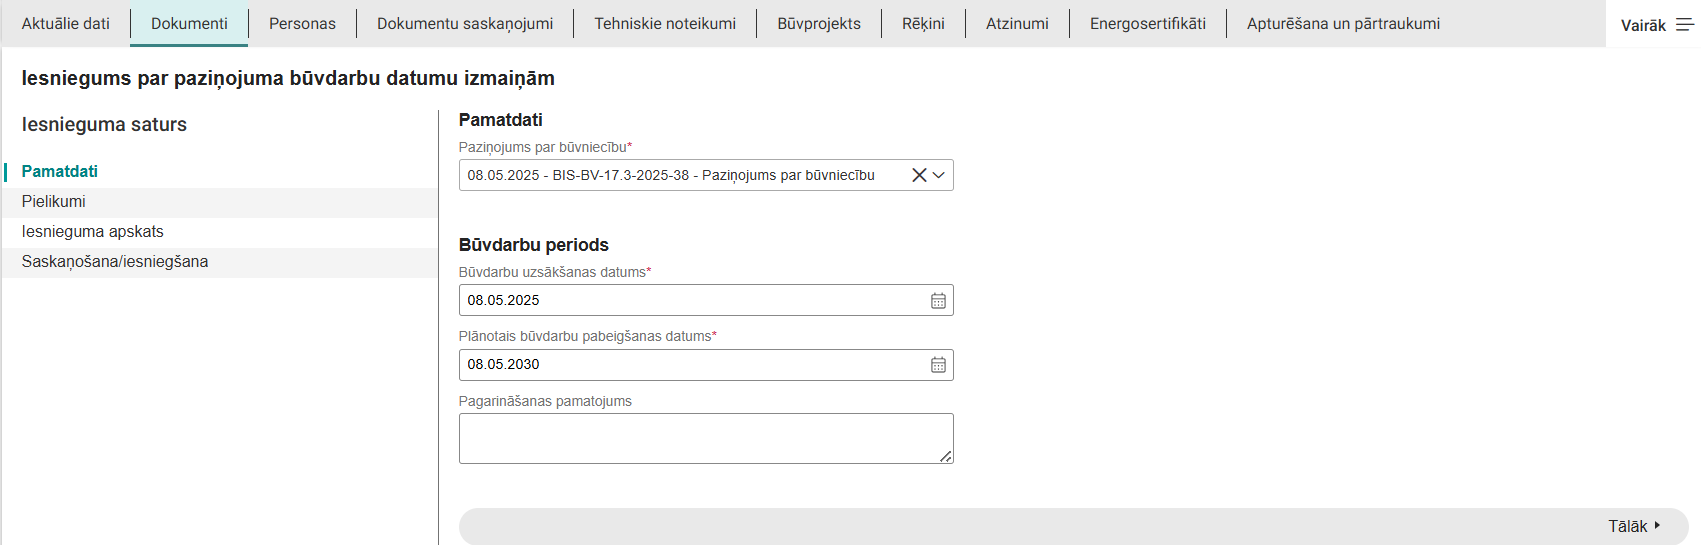Open calendar picker for Būvdarbu uzsākšanas datums
The width and height of the screenshot is (1701, 545).
(937, 300)
